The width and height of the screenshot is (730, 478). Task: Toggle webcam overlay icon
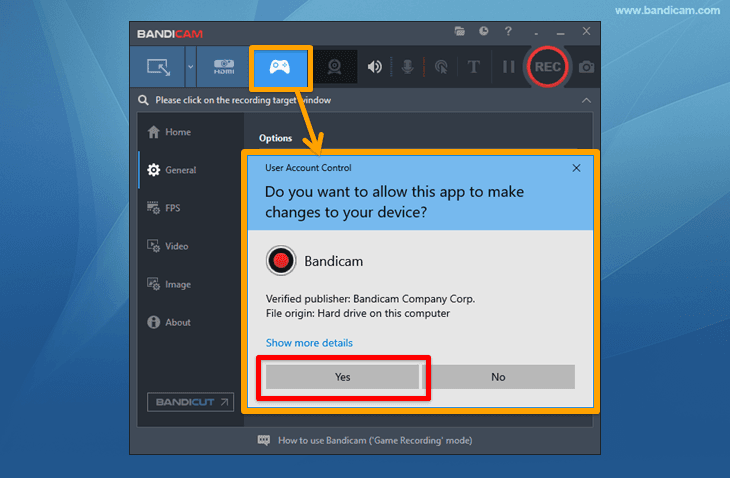335,67
